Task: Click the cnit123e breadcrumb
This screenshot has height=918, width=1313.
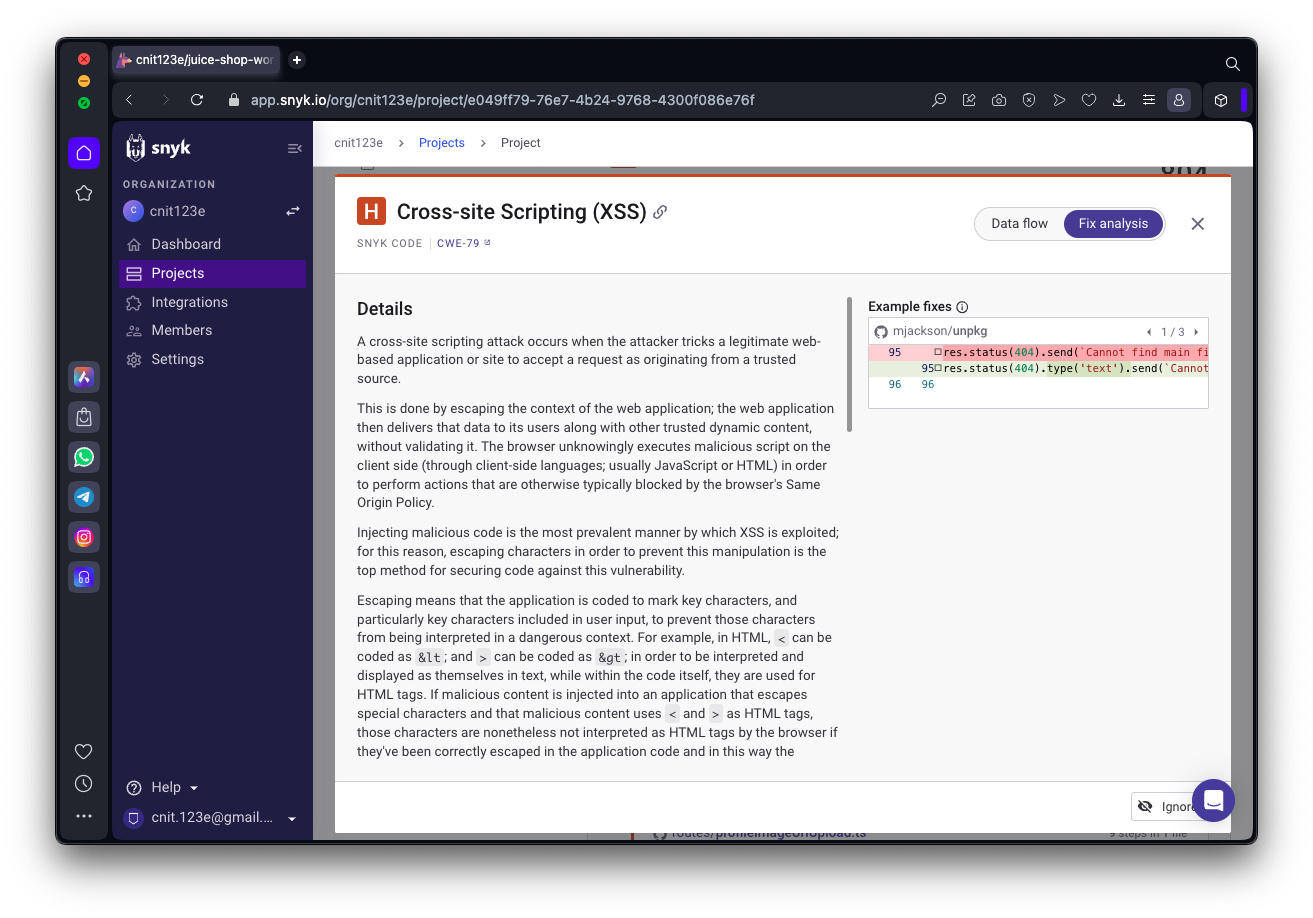Action: coord(358,143)
